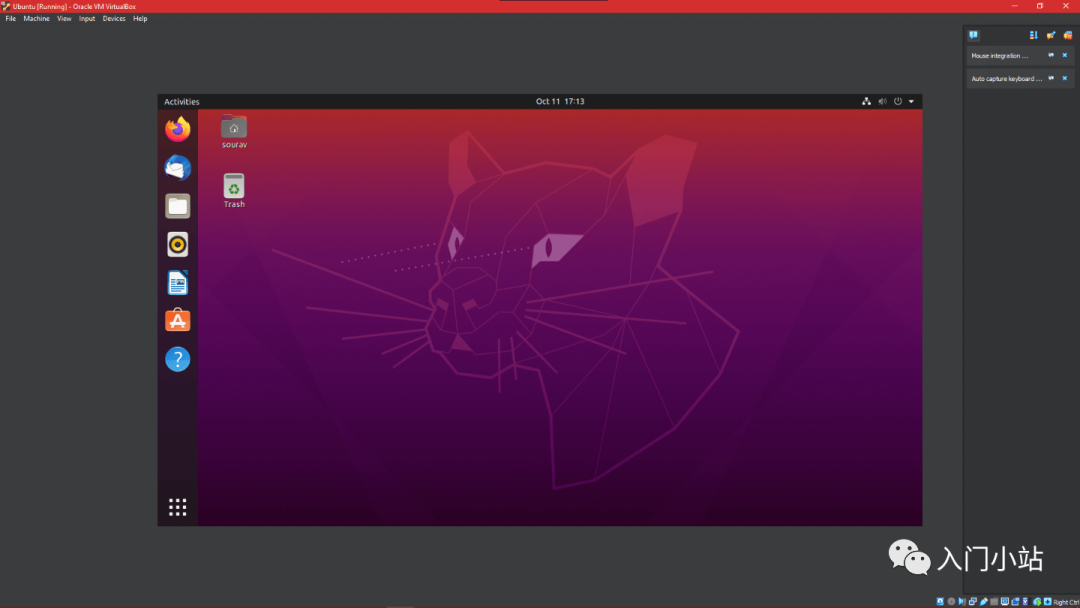Open Ubuntu Software store icon
This screenshot has width=1080, height=608.
coord(178,321)
